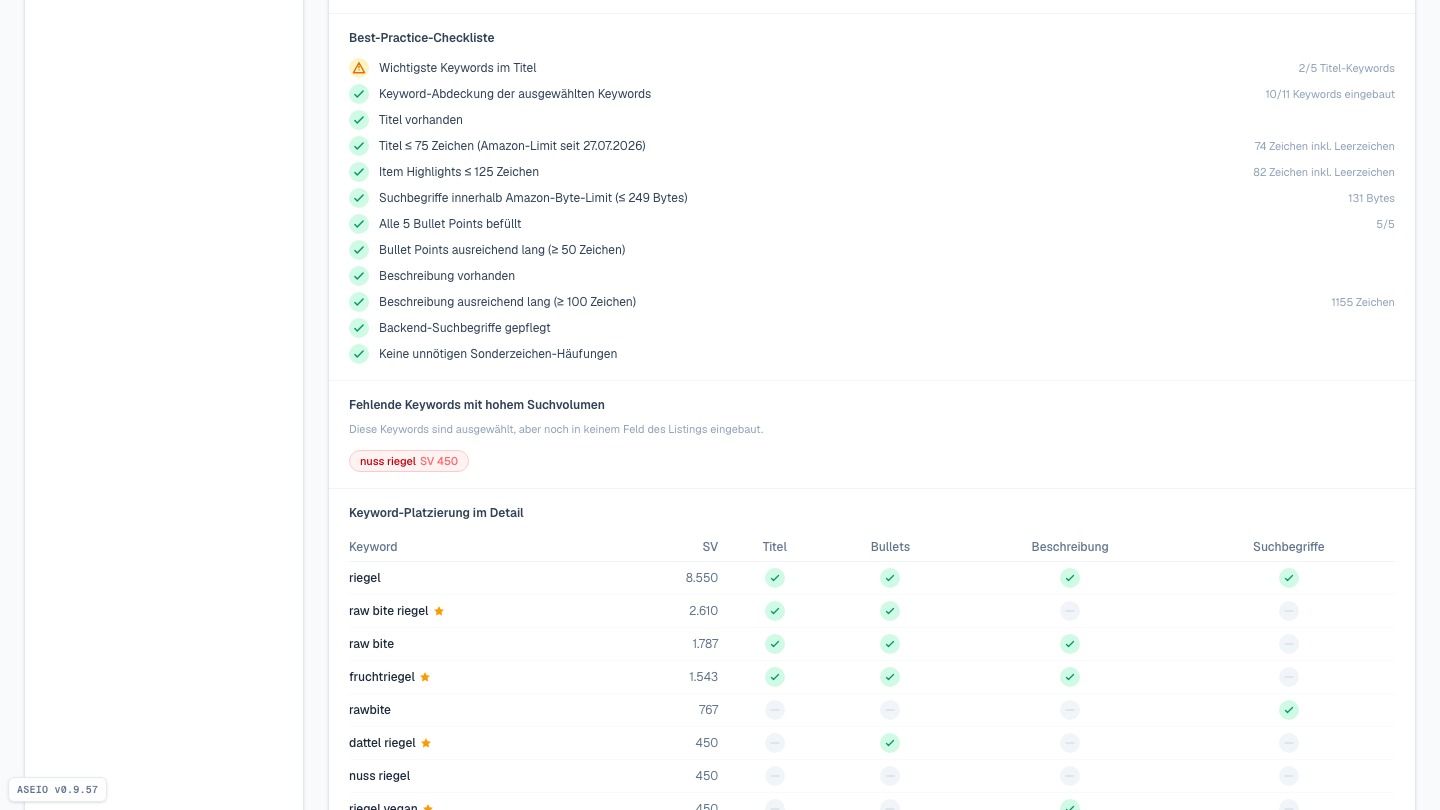Click the 1.787 search volume cell
This screenshot has height=810, width=1440.
click(x=705, y=644)
